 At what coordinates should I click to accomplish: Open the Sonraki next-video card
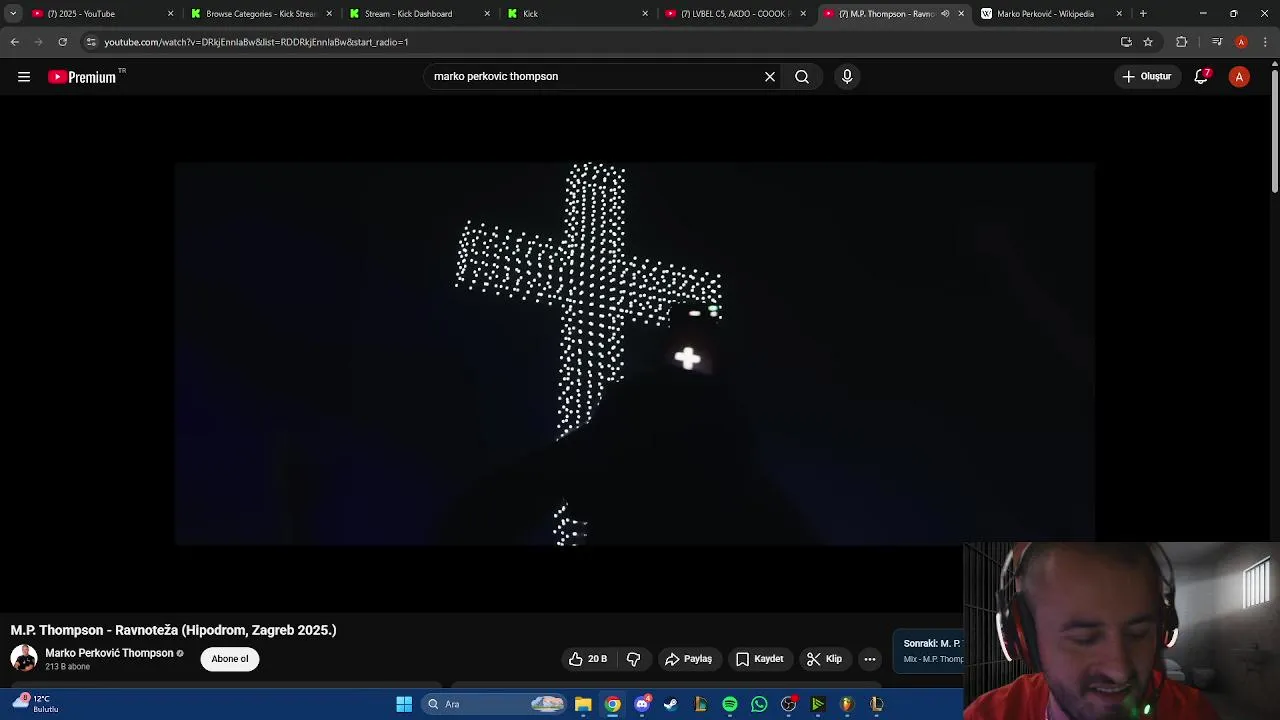929,651
